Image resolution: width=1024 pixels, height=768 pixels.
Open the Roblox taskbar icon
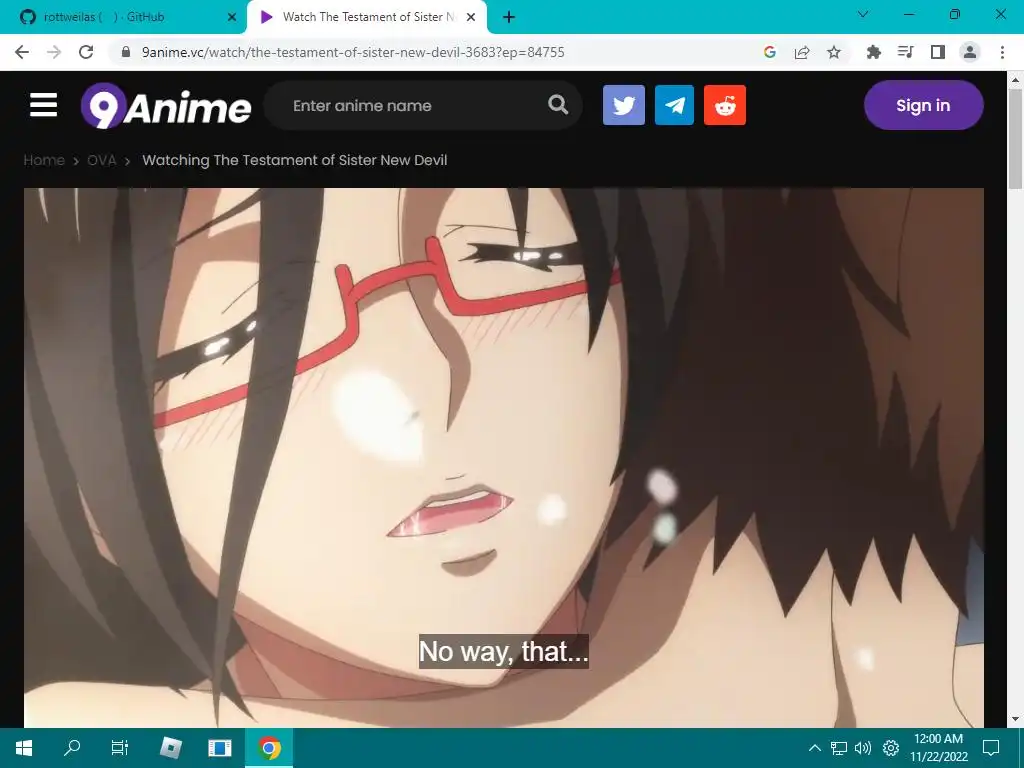171,748
